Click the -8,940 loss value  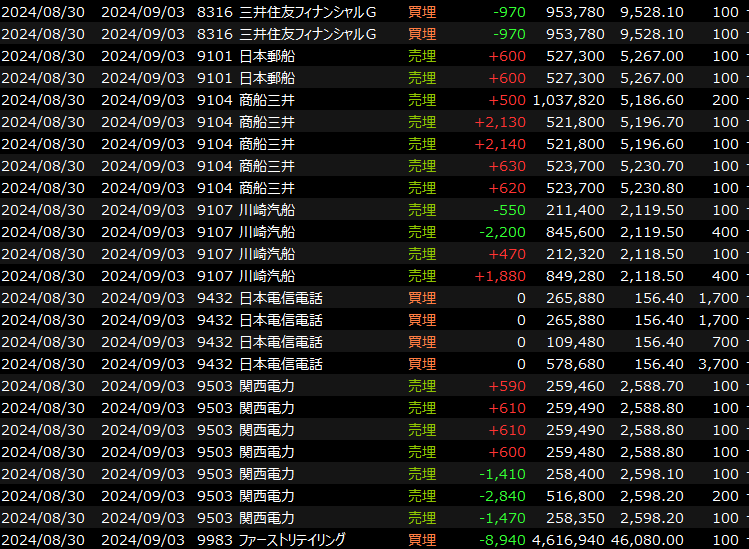502,540
